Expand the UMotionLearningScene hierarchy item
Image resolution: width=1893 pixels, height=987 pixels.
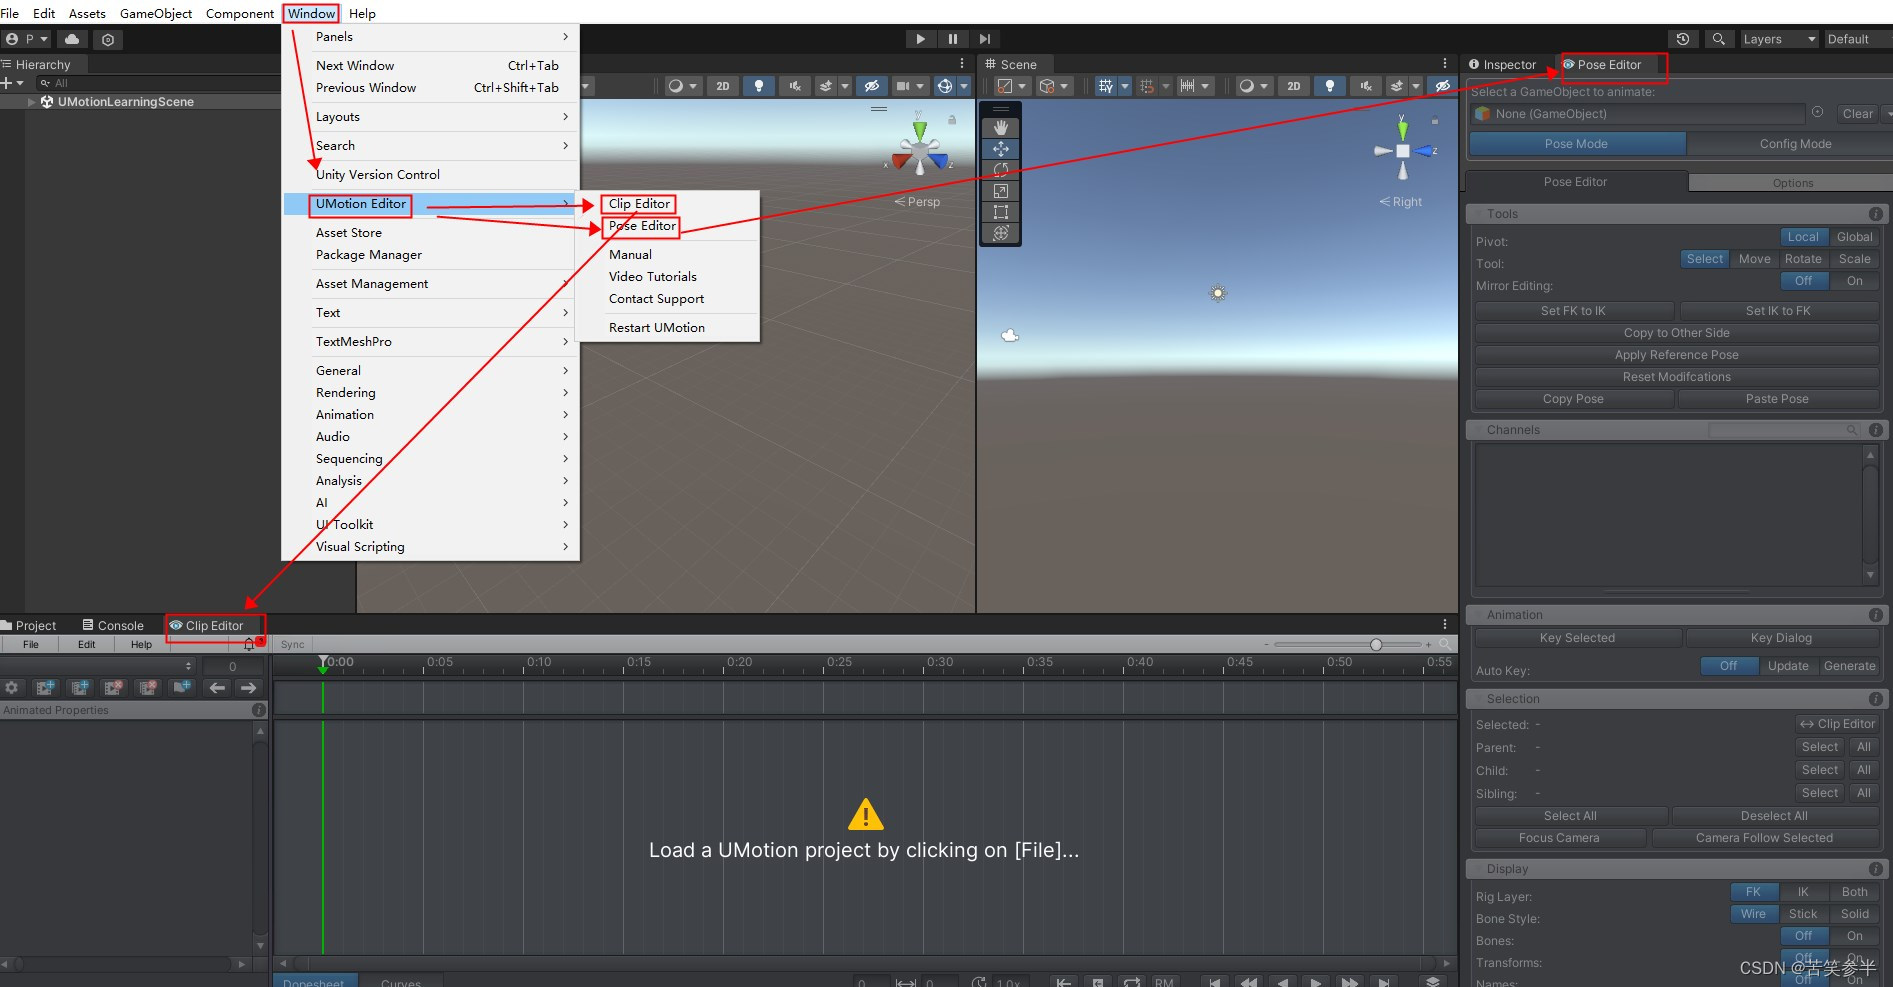coord(32,102)
